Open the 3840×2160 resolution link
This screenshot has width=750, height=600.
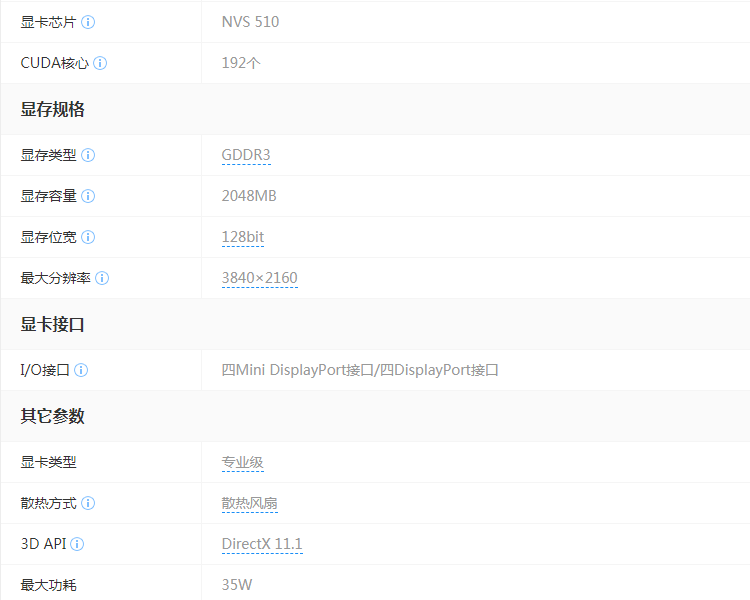(260, 278)
